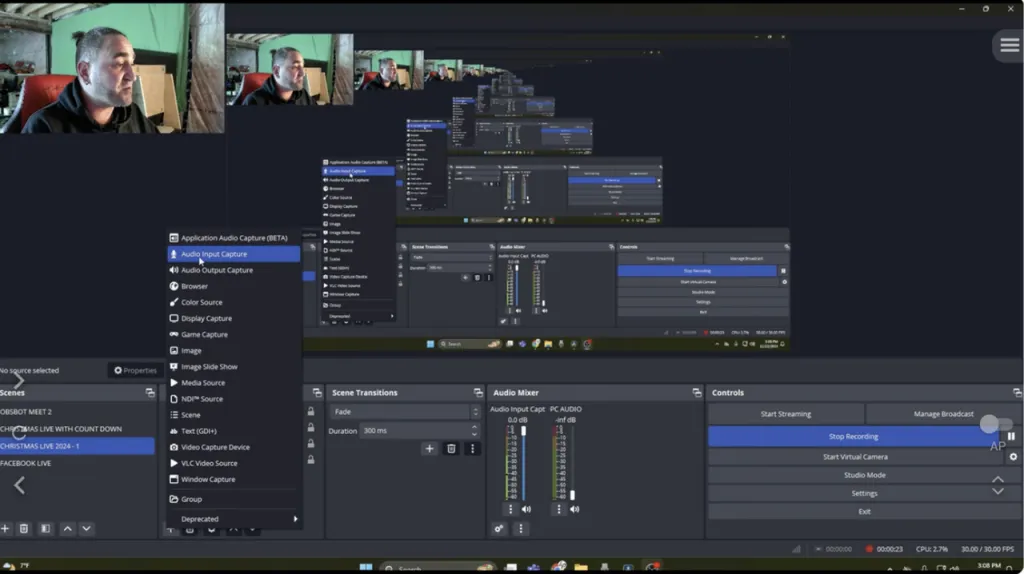This screenshot has width=1024, height=574.
Task: Add an NDI Source
Action: click(x=233, y=399)
